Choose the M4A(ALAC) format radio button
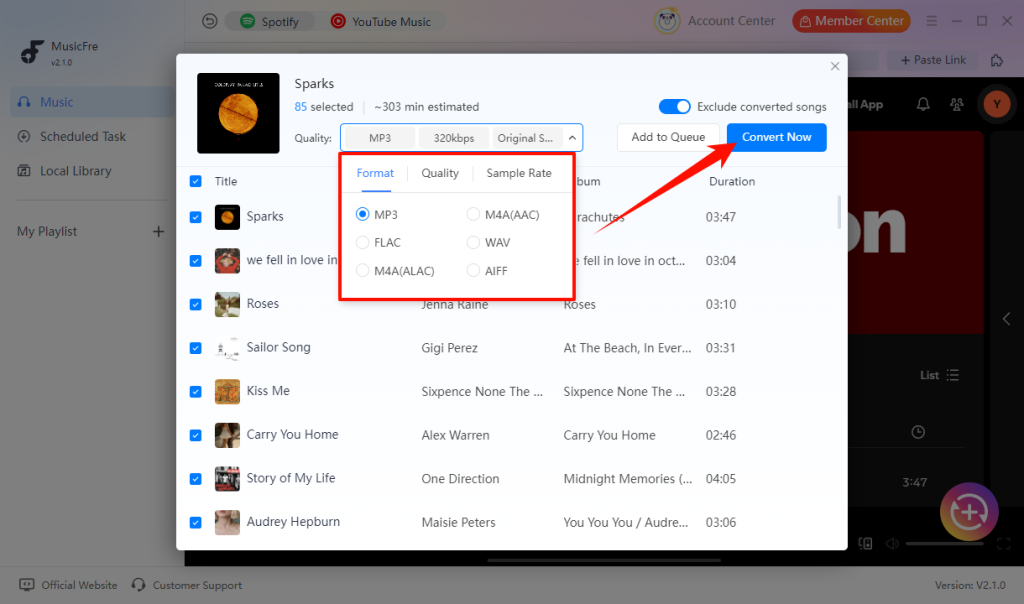 (x=362, y=270)
